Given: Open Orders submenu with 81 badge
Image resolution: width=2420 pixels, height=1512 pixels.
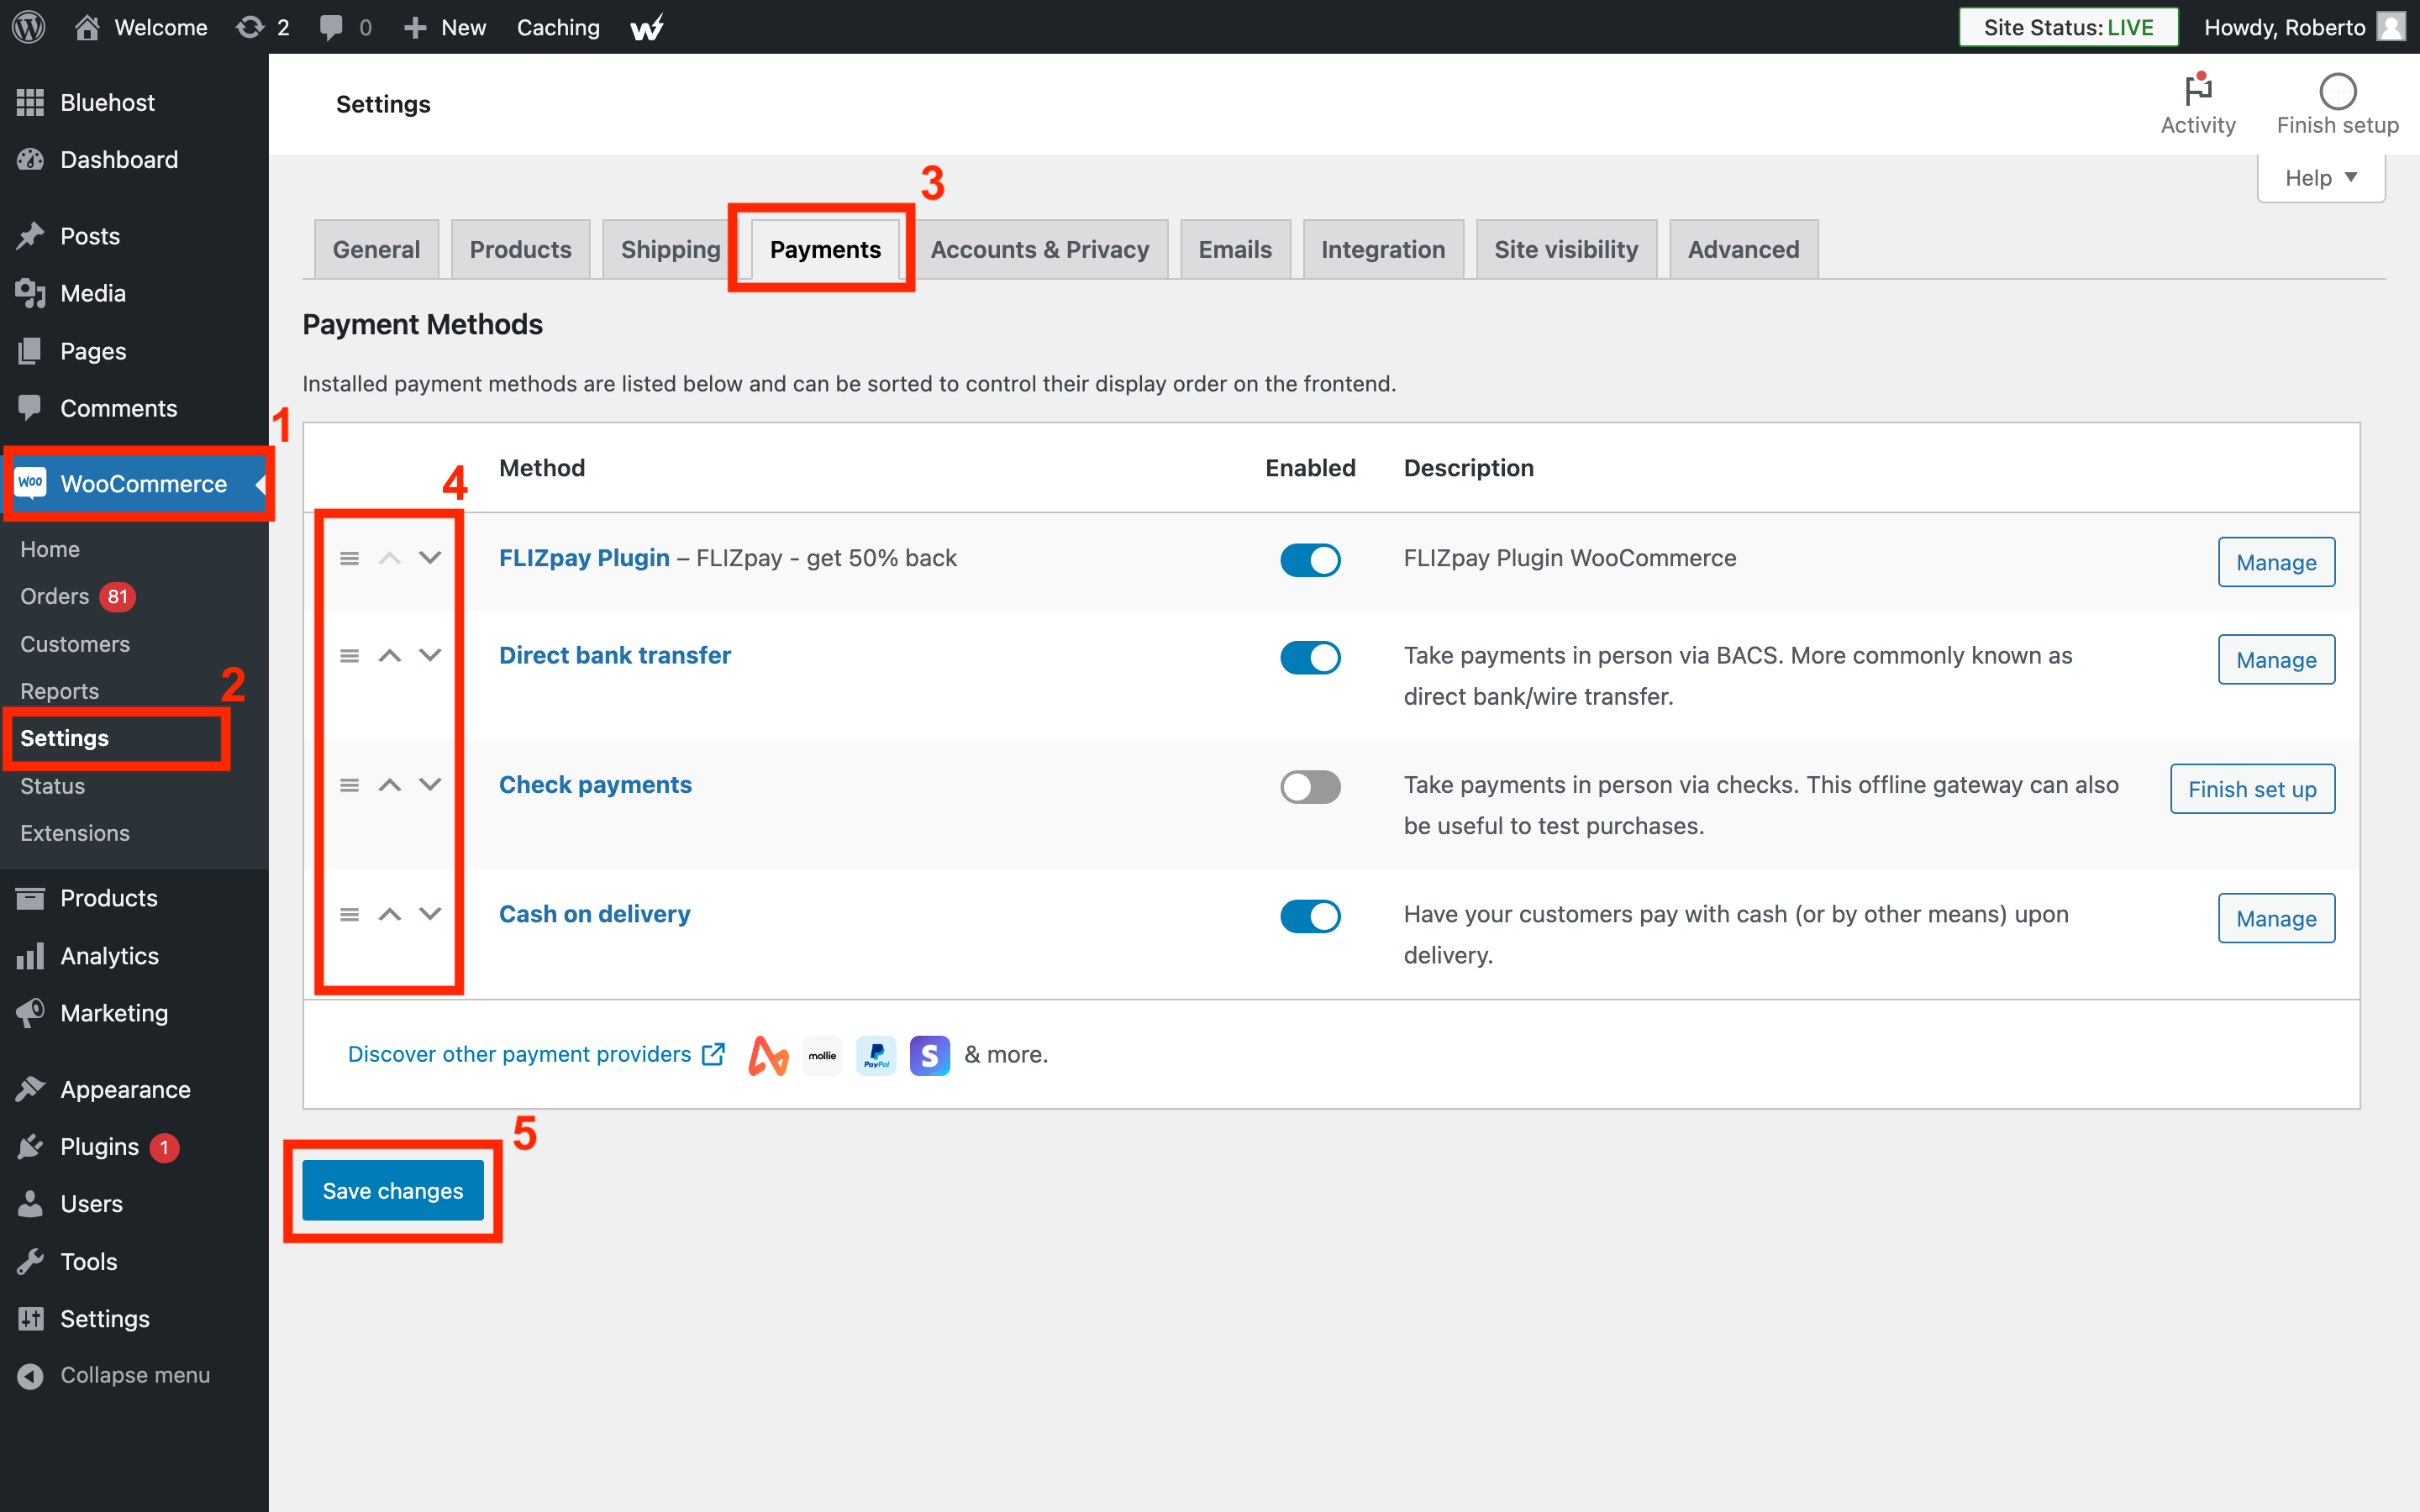Looking at the screenshot, I should [x=77, y=596].
